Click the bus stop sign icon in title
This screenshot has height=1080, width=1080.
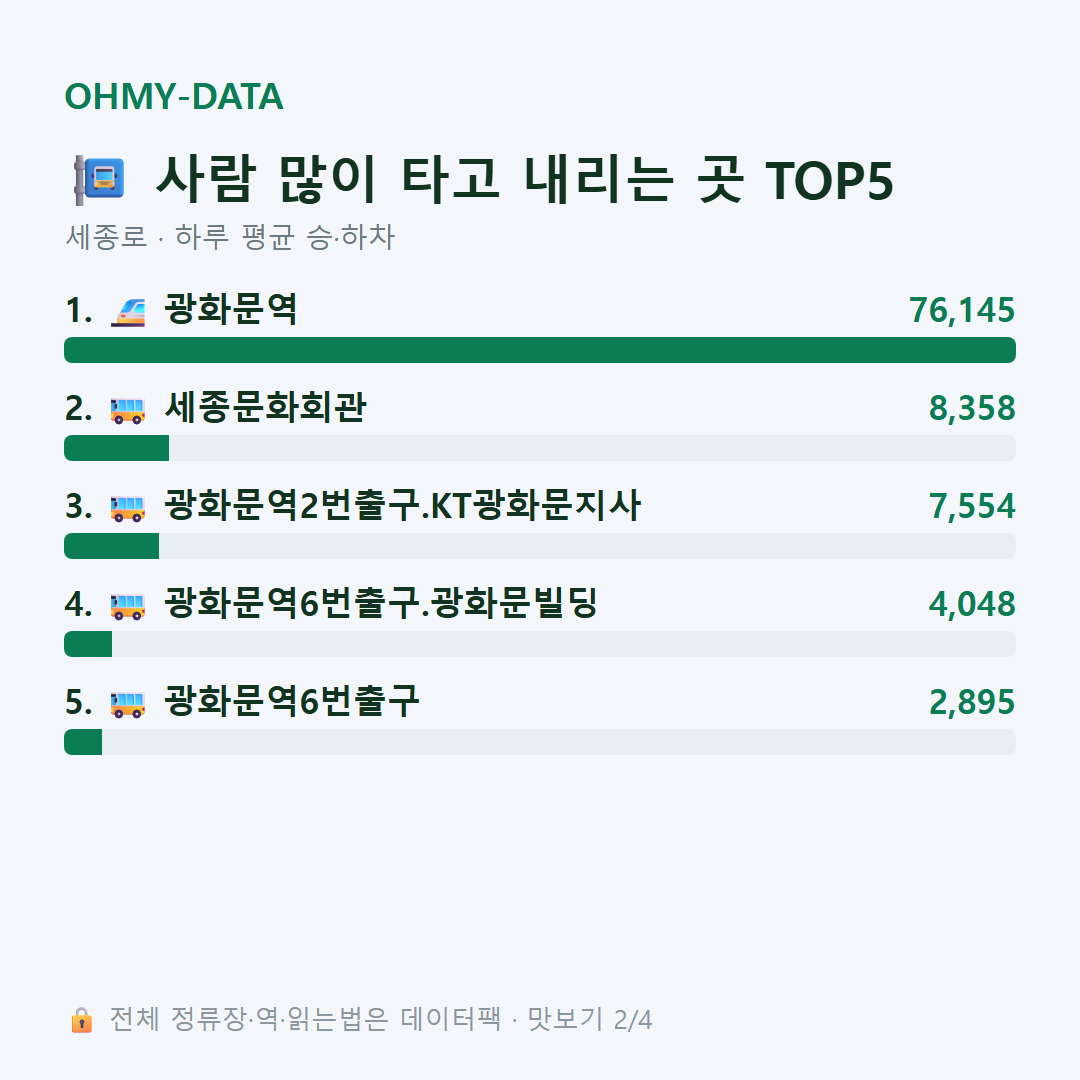[x=99, y=180]
